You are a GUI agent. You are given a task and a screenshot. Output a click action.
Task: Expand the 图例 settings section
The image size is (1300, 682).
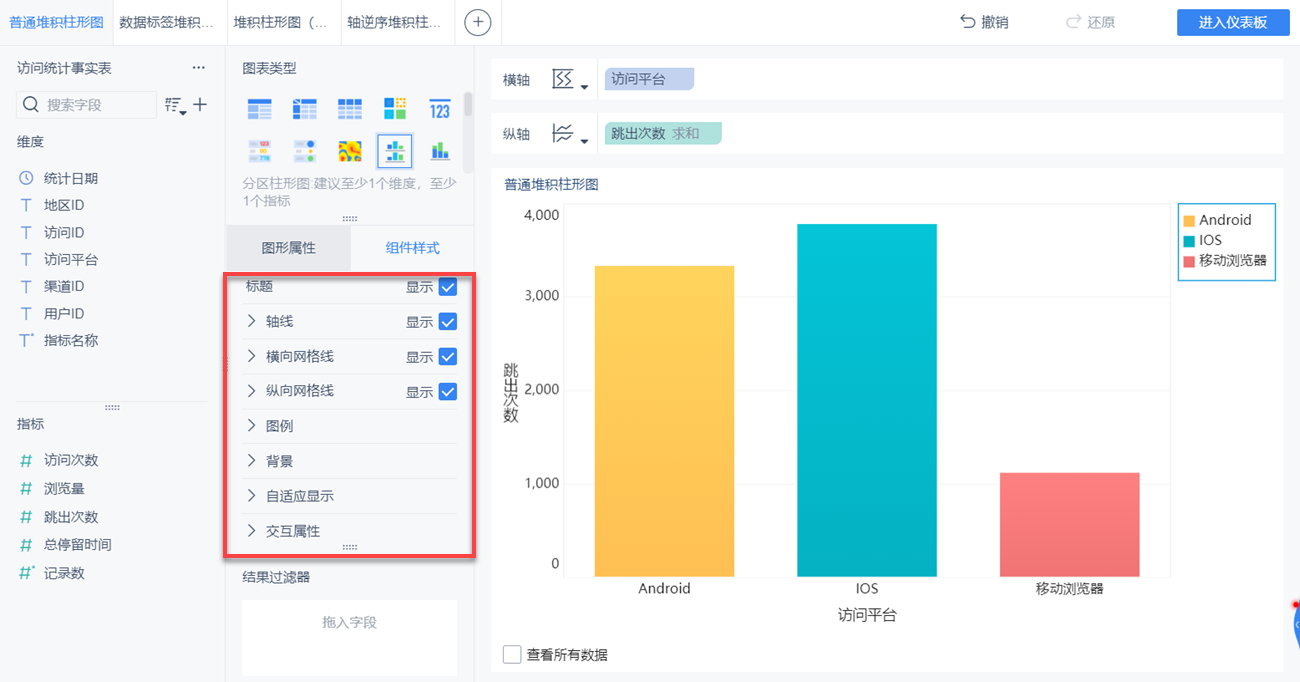point(252,426)
